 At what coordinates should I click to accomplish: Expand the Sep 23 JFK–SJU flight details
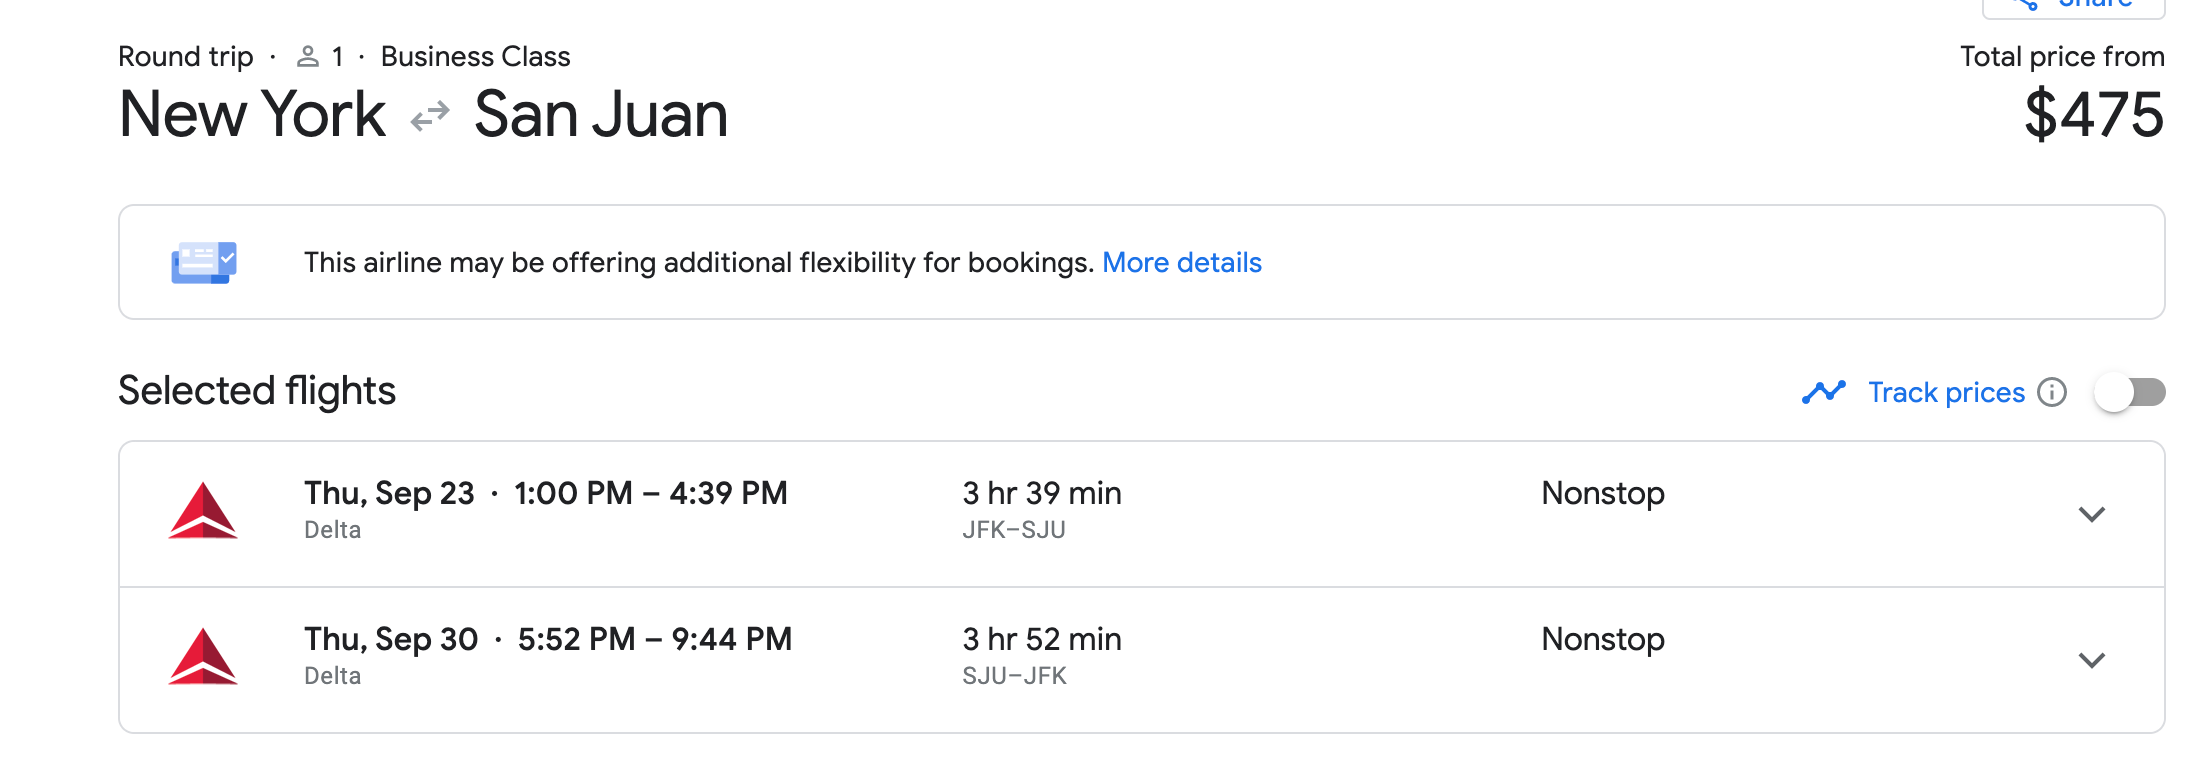[x=2092, y=514]
